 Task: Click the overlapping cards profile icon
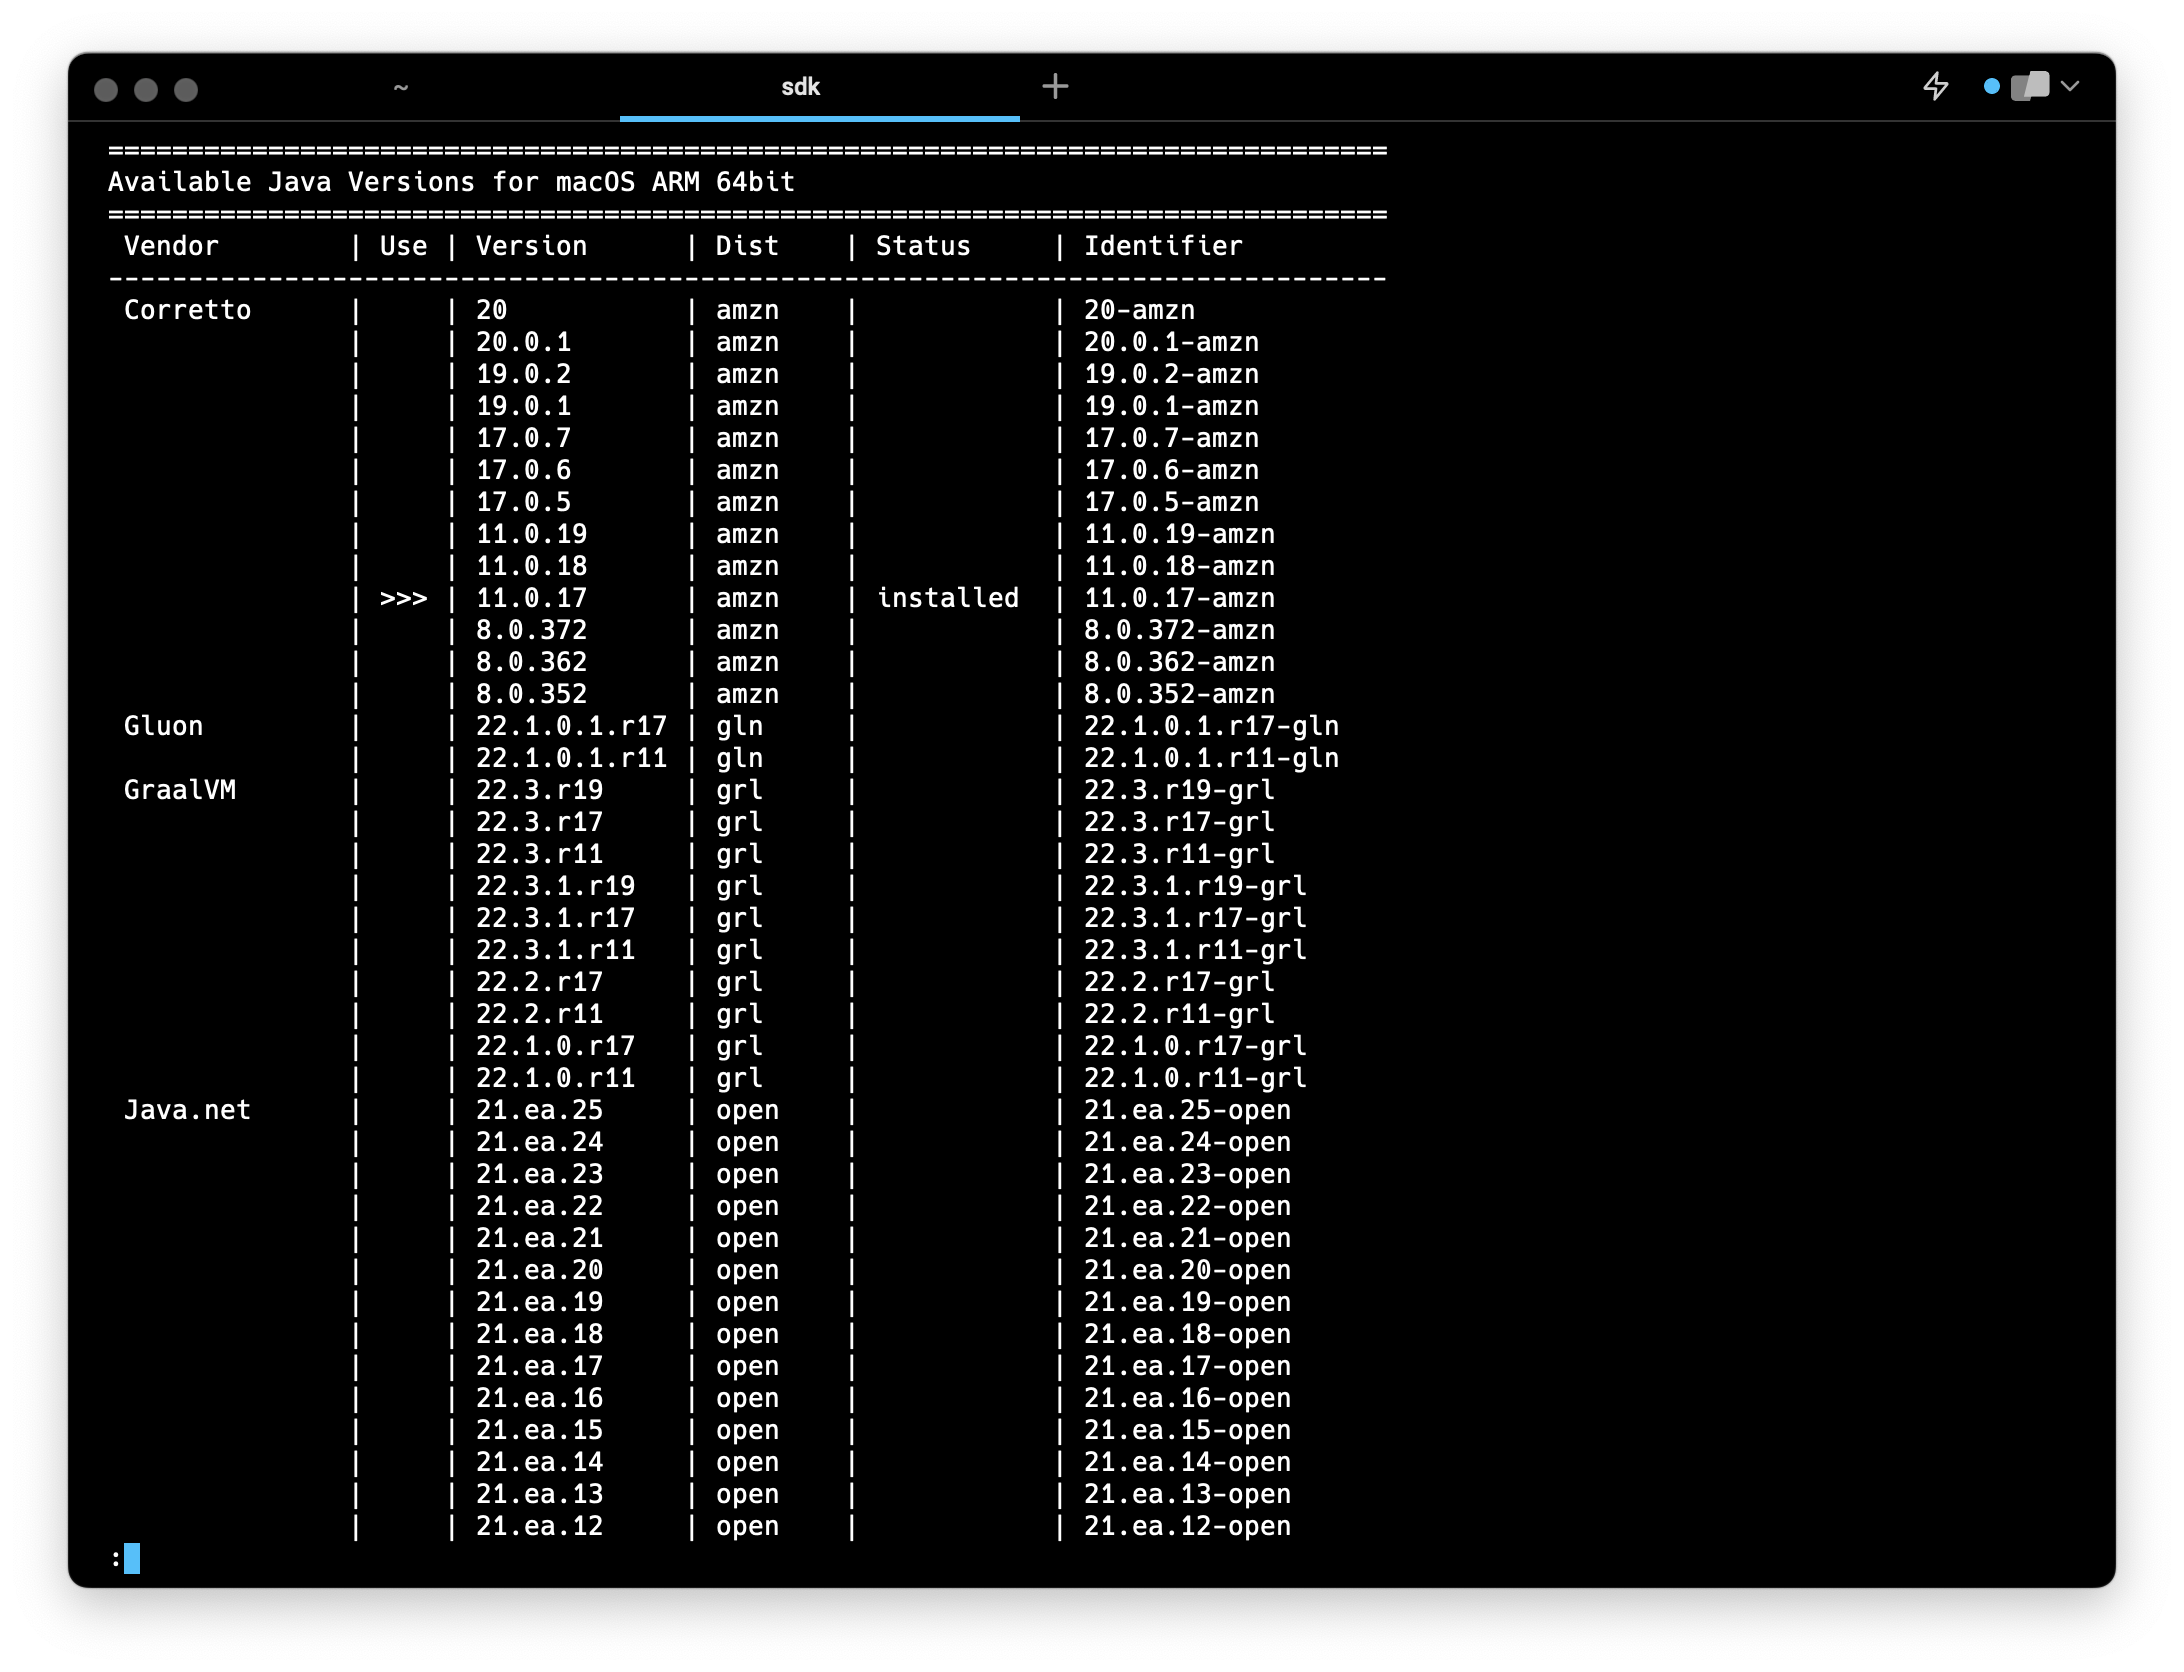point(2030,87)
